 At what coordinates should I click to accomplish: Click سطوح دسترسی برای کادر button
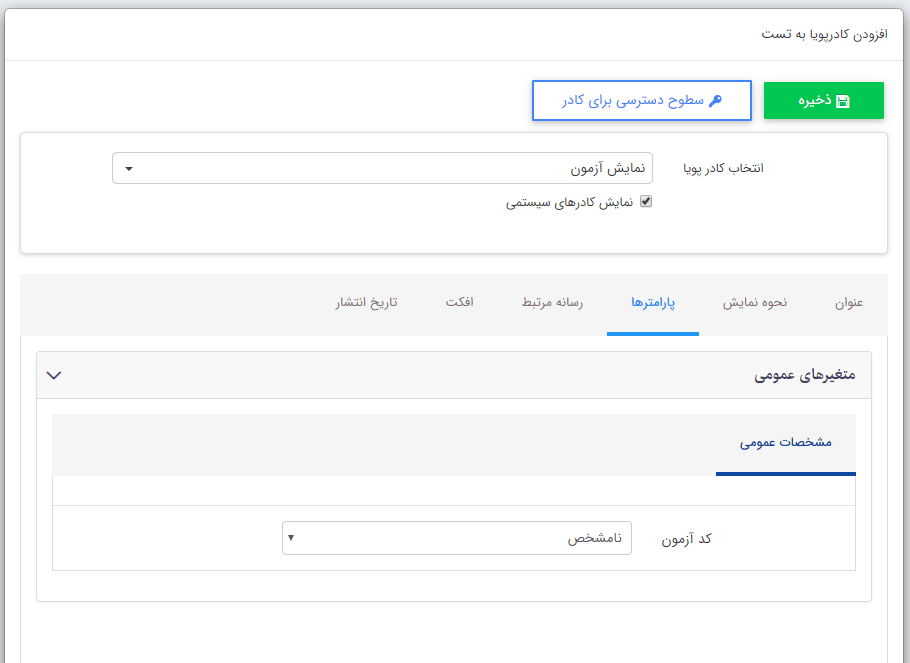641,100
